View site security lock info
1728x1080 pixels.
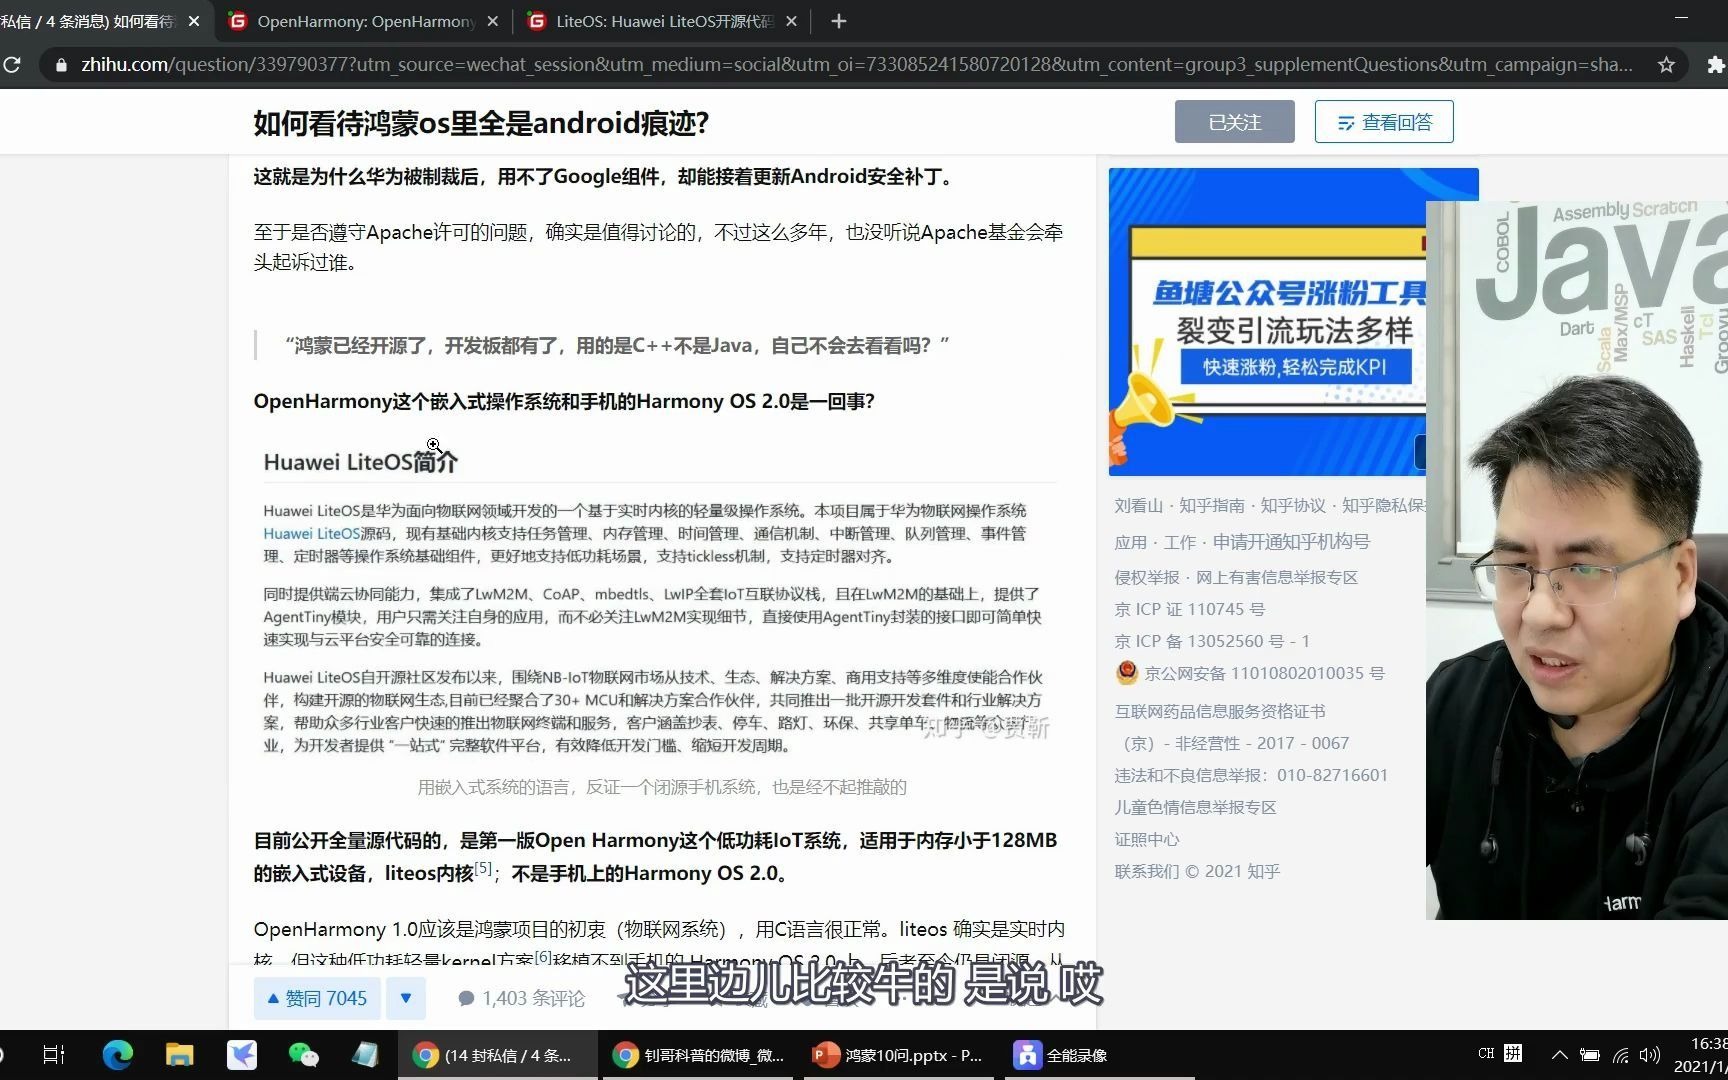61,65
